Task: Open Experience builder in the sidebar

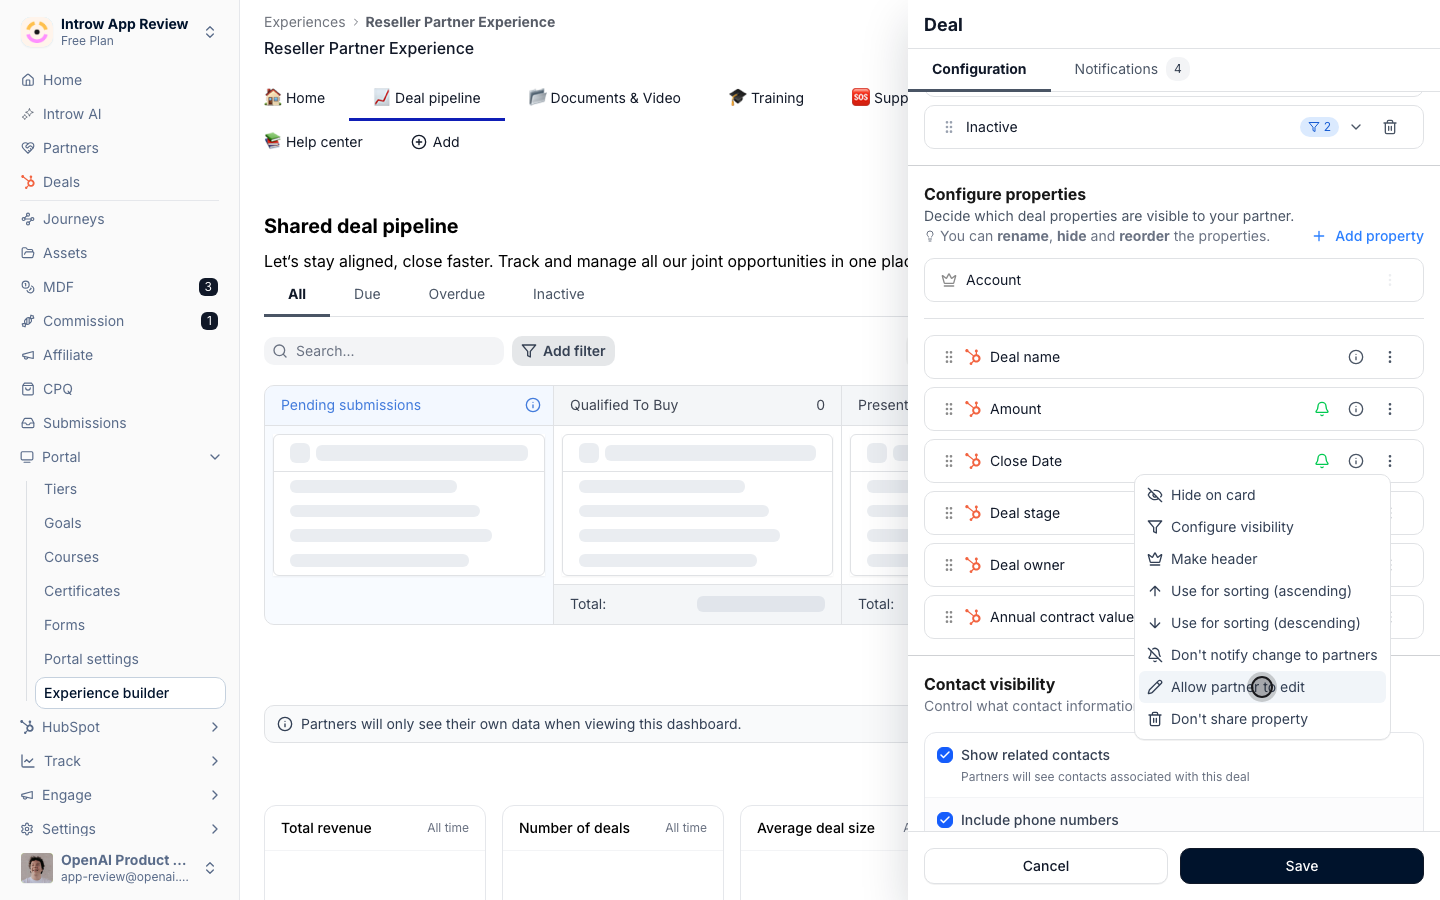Action: pos(130,693)
